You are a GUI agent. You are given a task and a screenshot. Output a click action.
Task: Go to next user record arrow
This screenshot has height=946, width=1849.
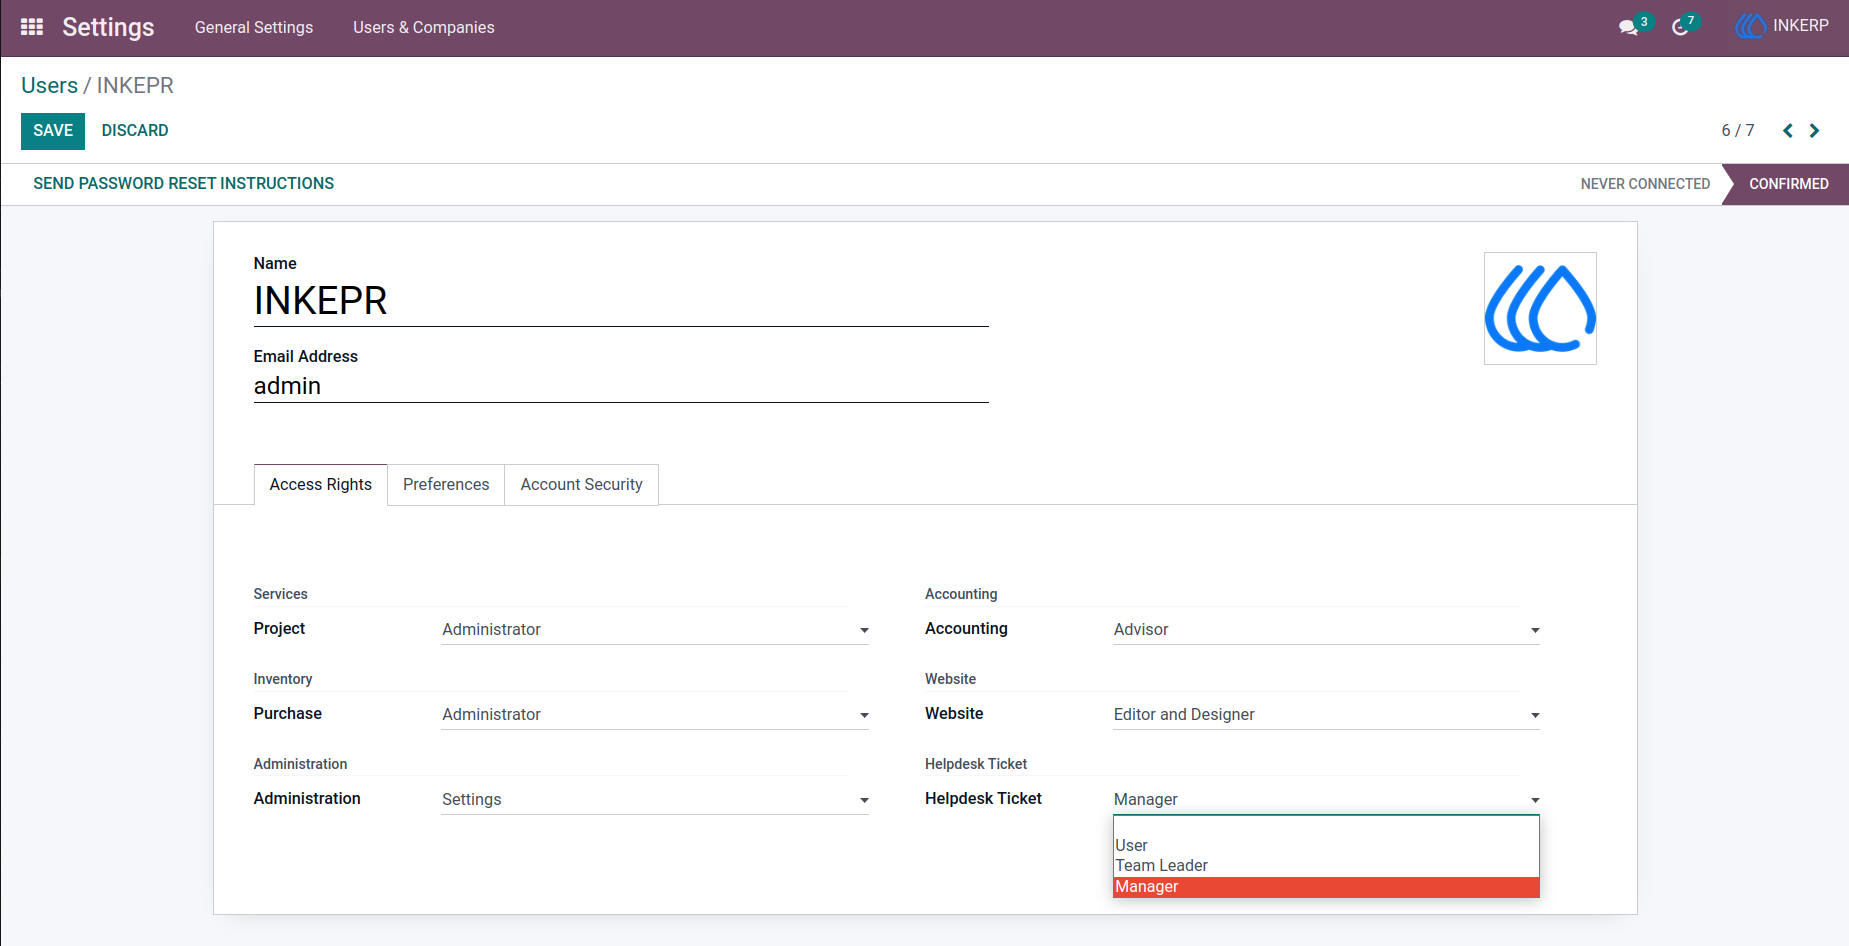(x=1814, y=131)
